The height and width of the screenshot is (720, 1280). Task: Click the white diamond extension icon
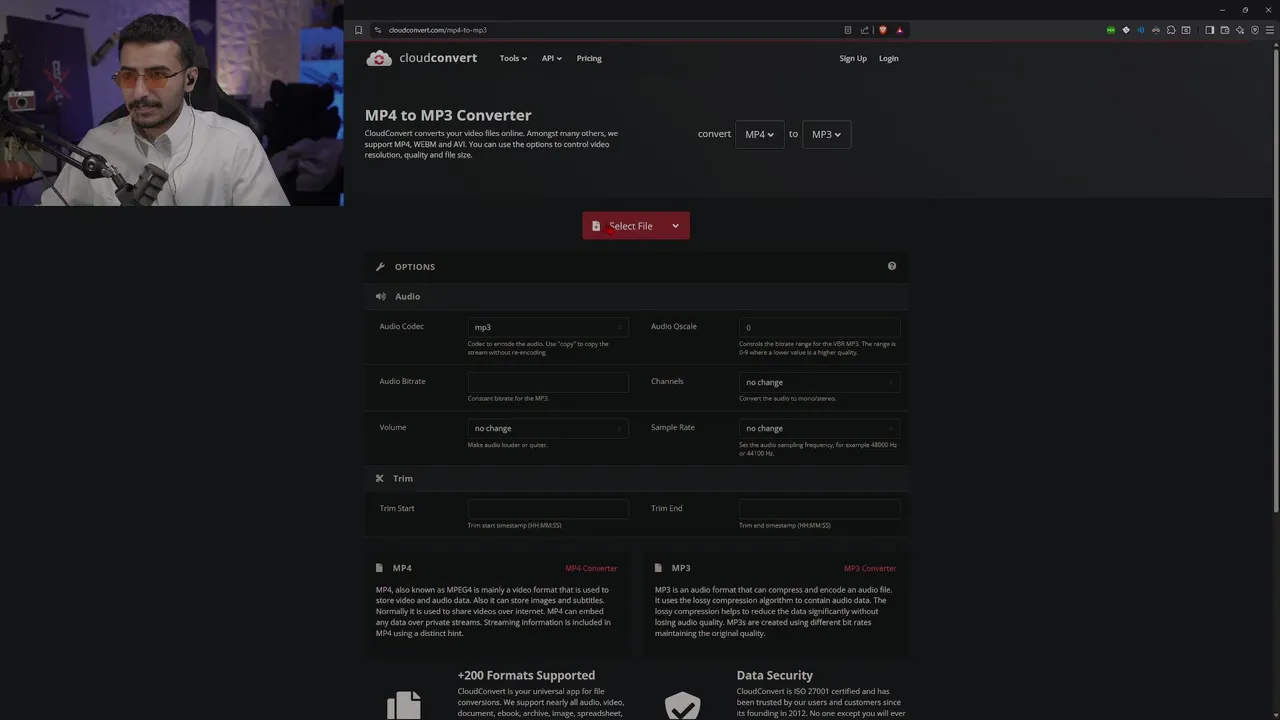click(x=1126, y=30)
